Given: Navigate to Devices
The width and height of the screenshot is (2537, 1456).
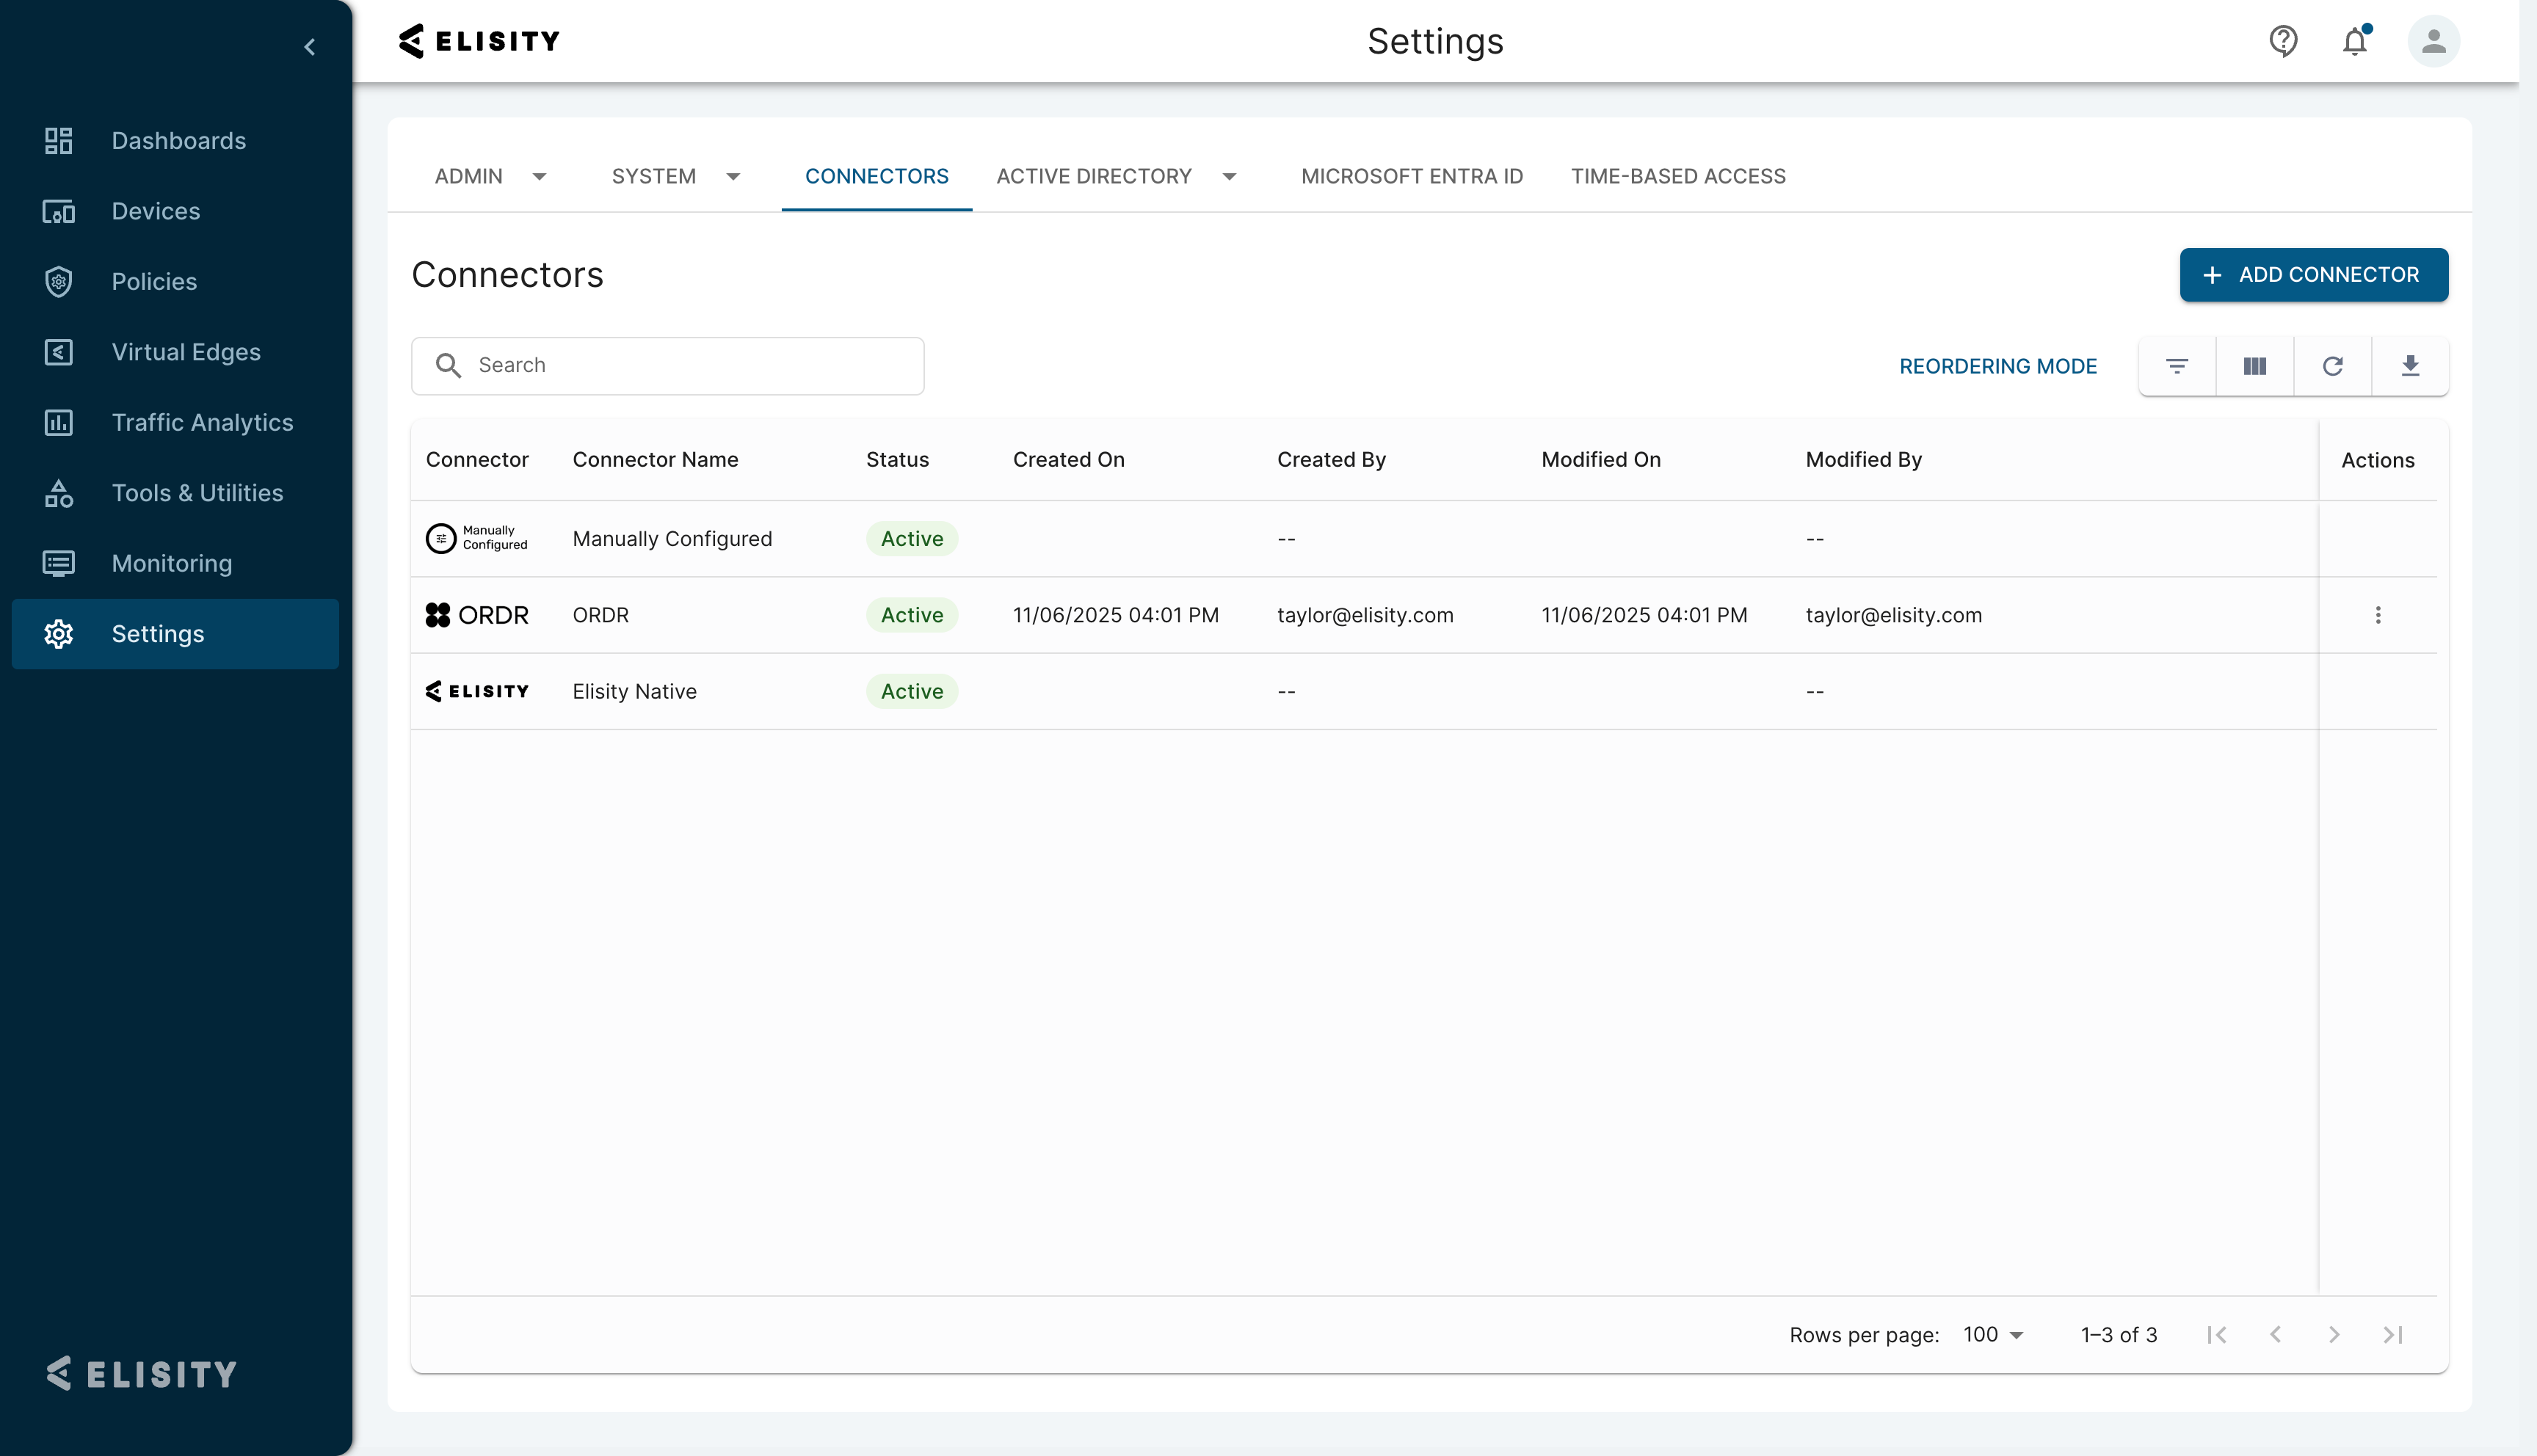Looking at the screenshot, I should [156, 212].
